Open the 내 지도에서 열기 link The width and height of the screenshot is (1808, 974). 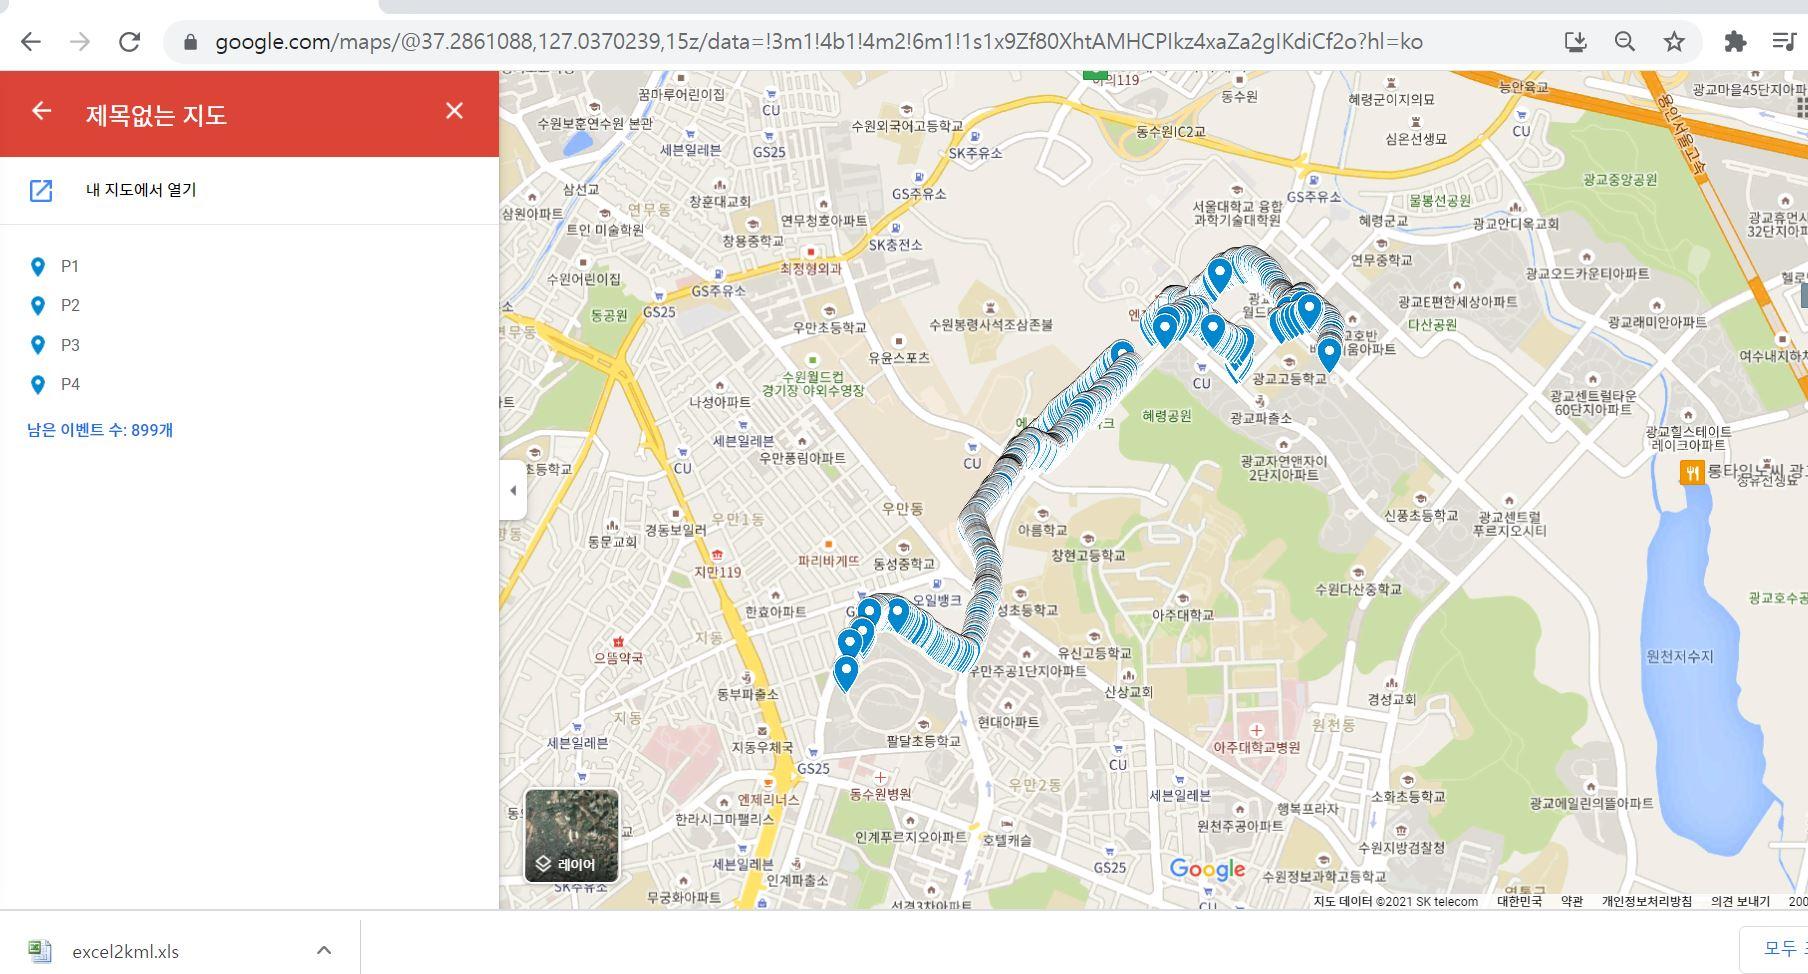point(140,190)
